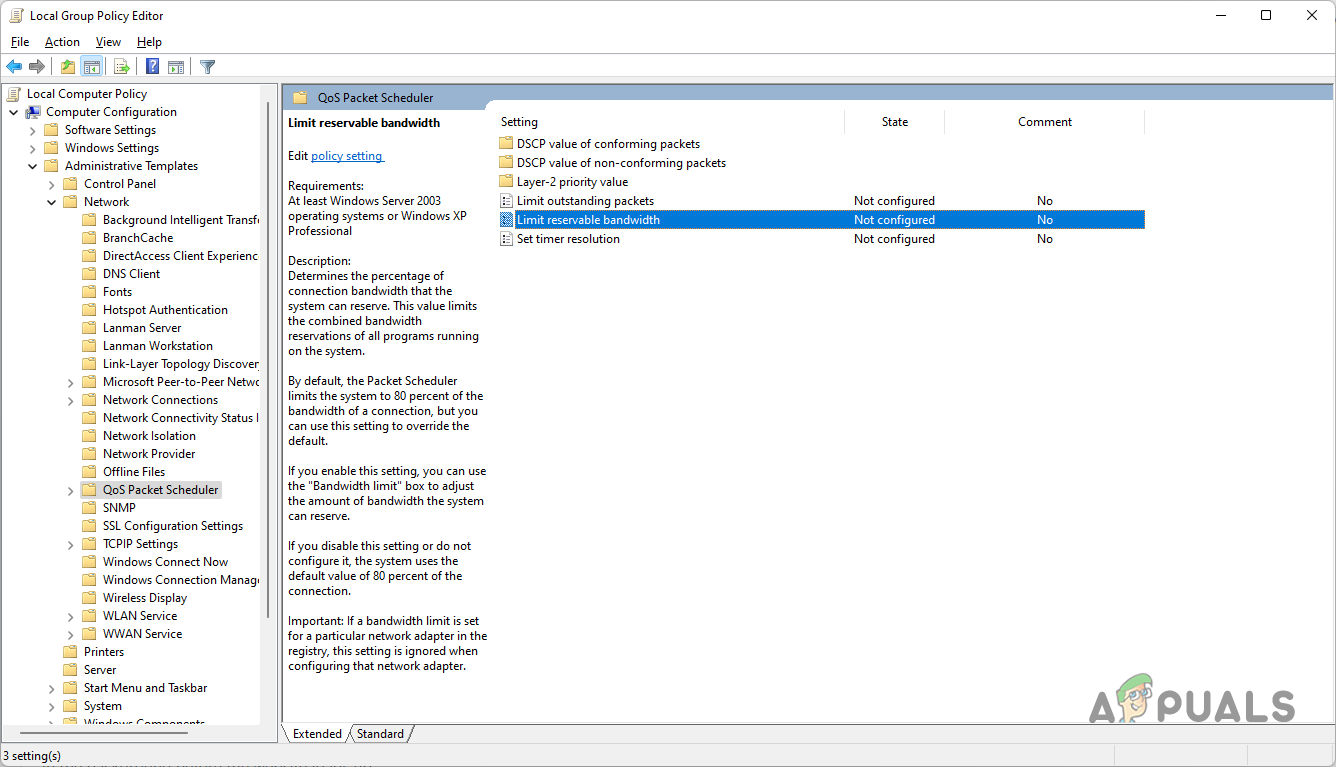This screenshot has height=767, width=1336.
Task: Select the Windows Connect Now tree item
Action: pyautogui.click(x=165, y=562)
